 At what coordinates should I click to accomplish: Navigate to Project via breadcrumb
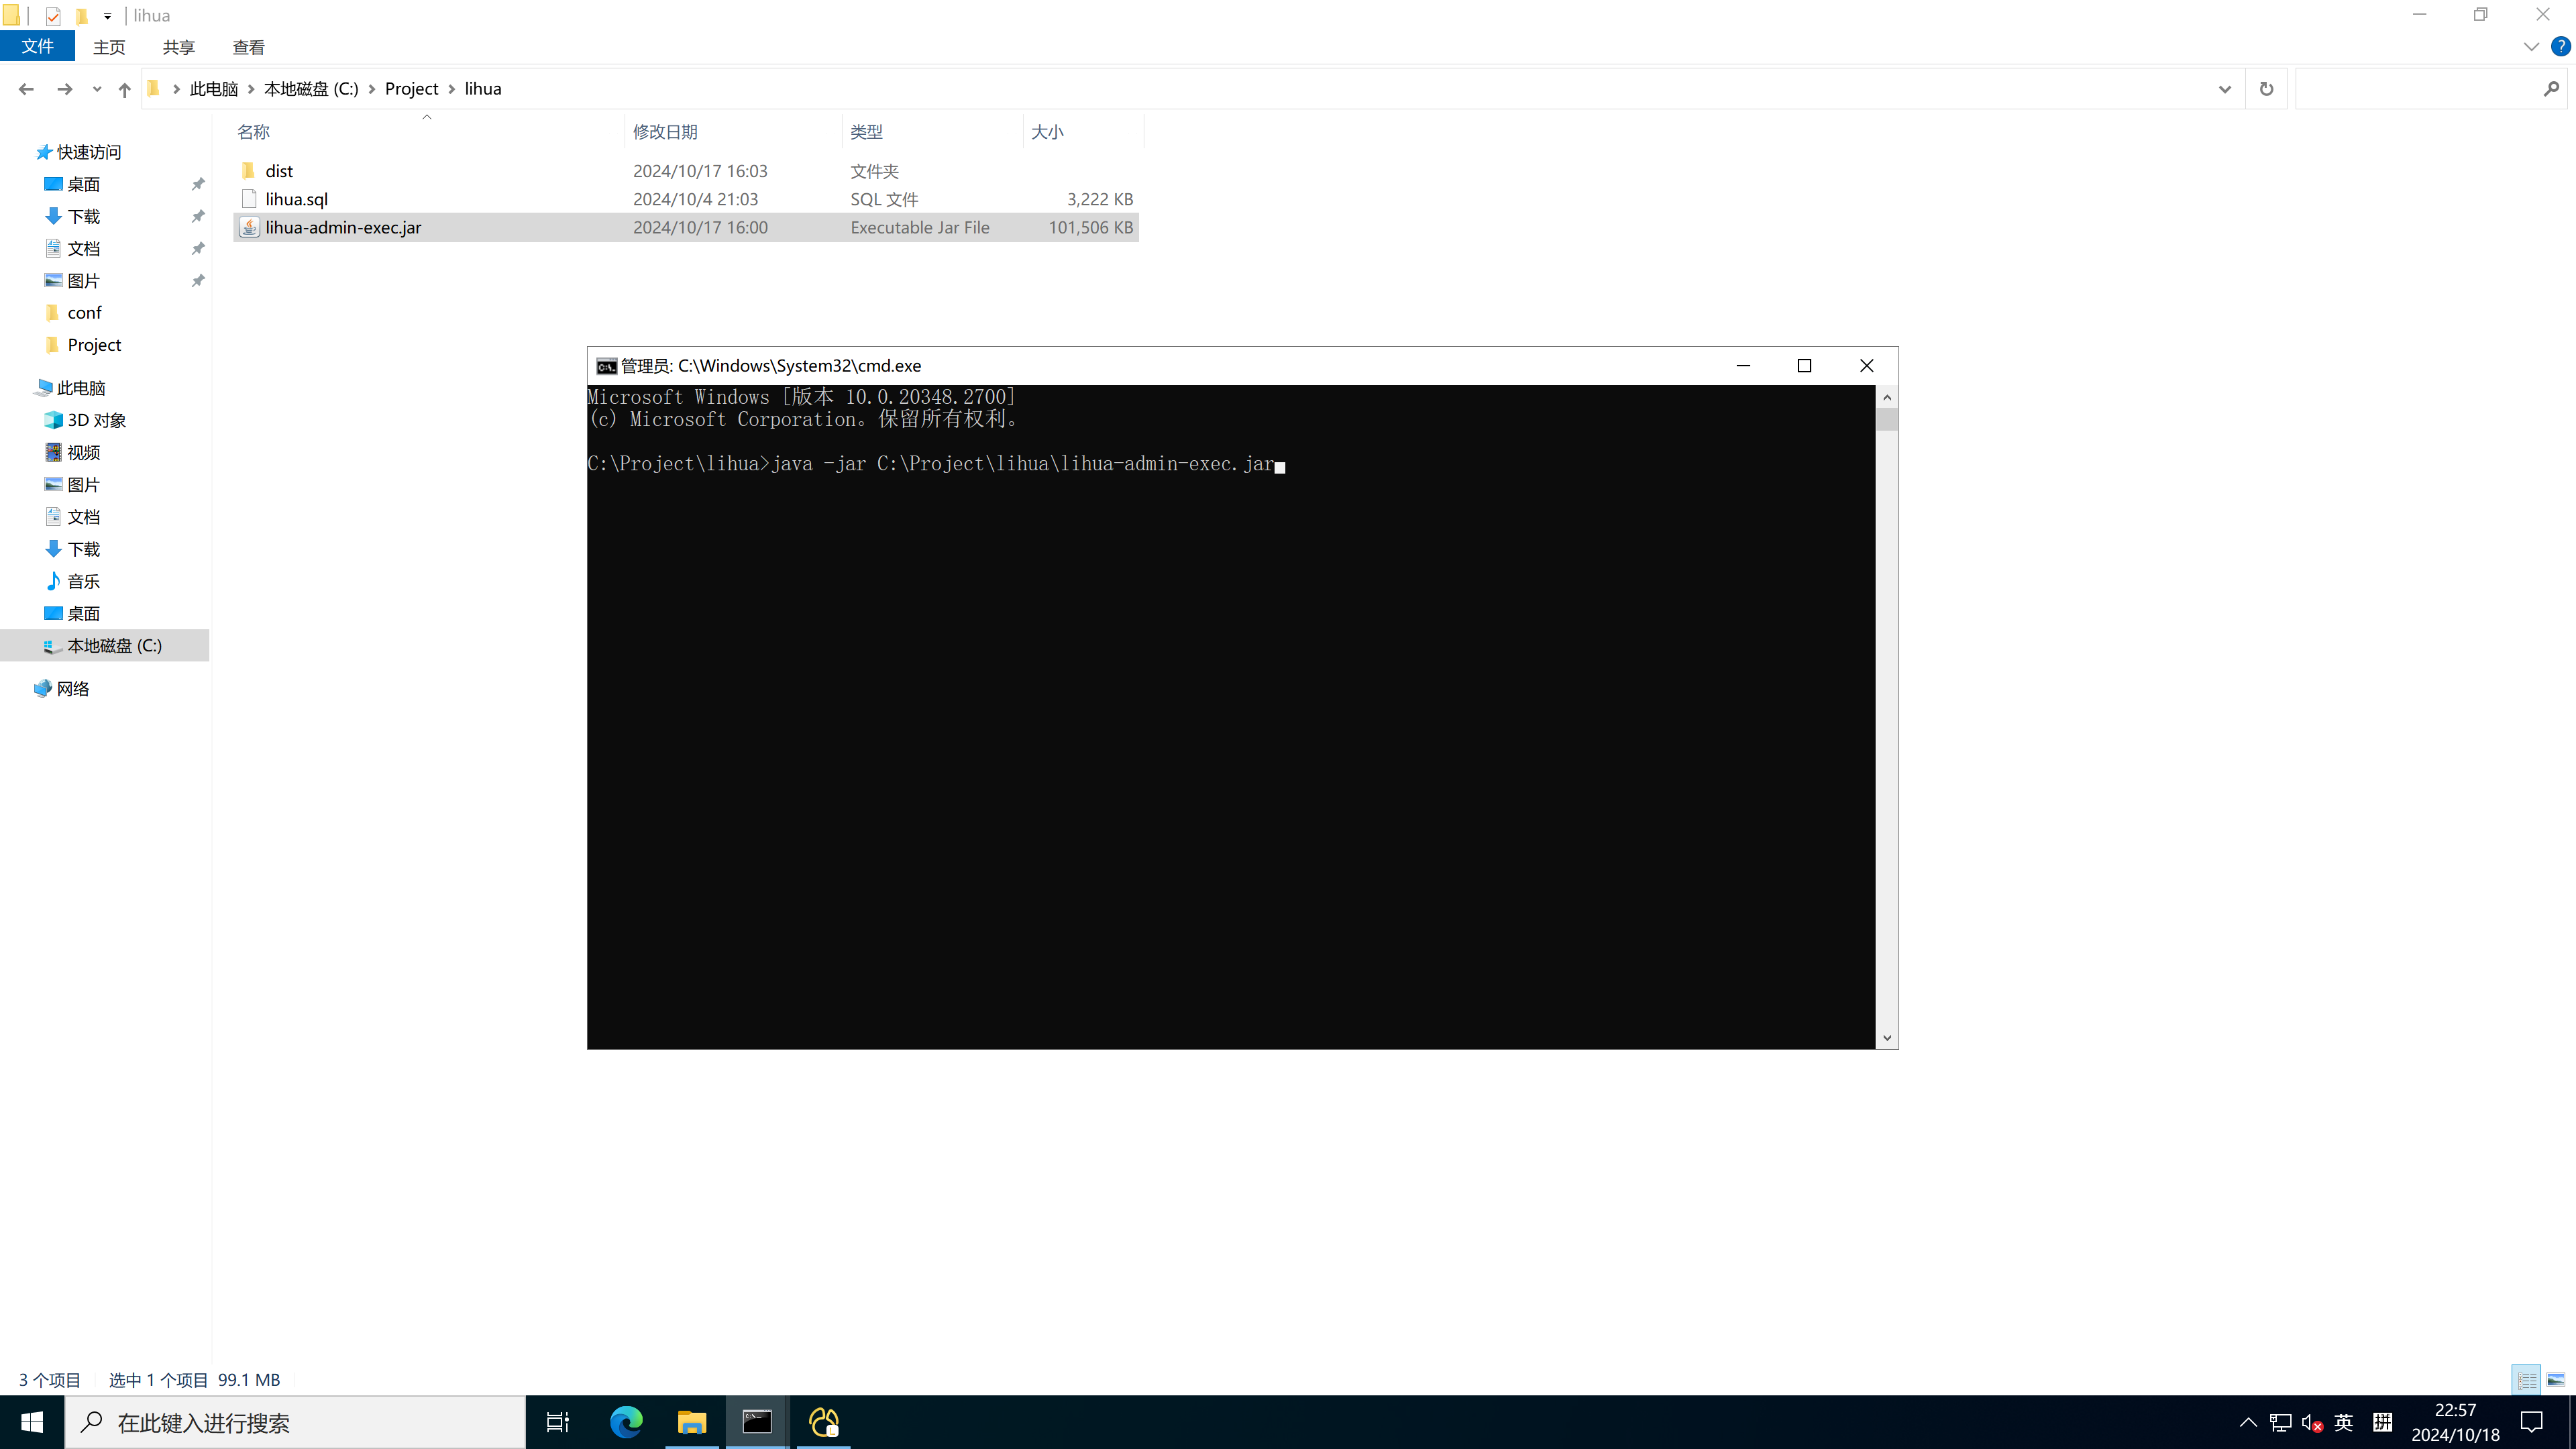412,88
